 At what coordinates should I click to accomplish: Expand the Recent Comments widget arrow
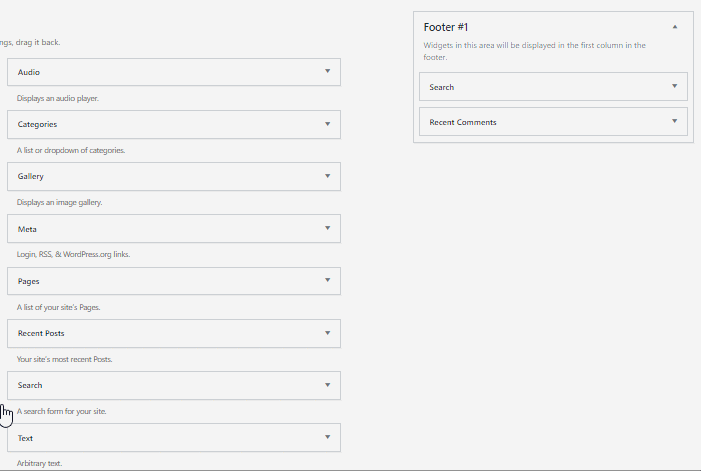675,122
